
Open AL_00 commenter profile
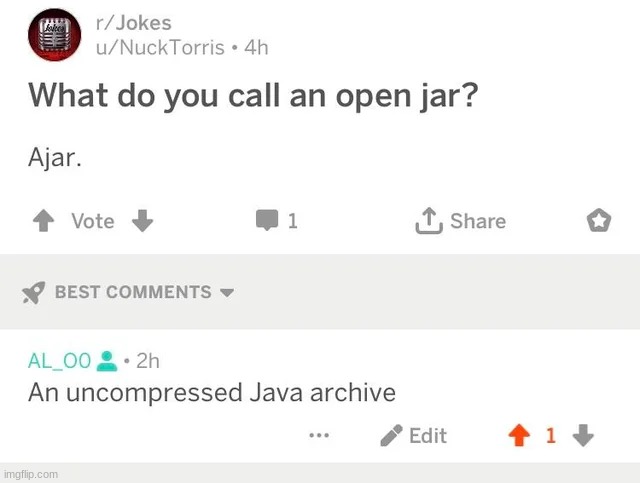coord(59,360)
